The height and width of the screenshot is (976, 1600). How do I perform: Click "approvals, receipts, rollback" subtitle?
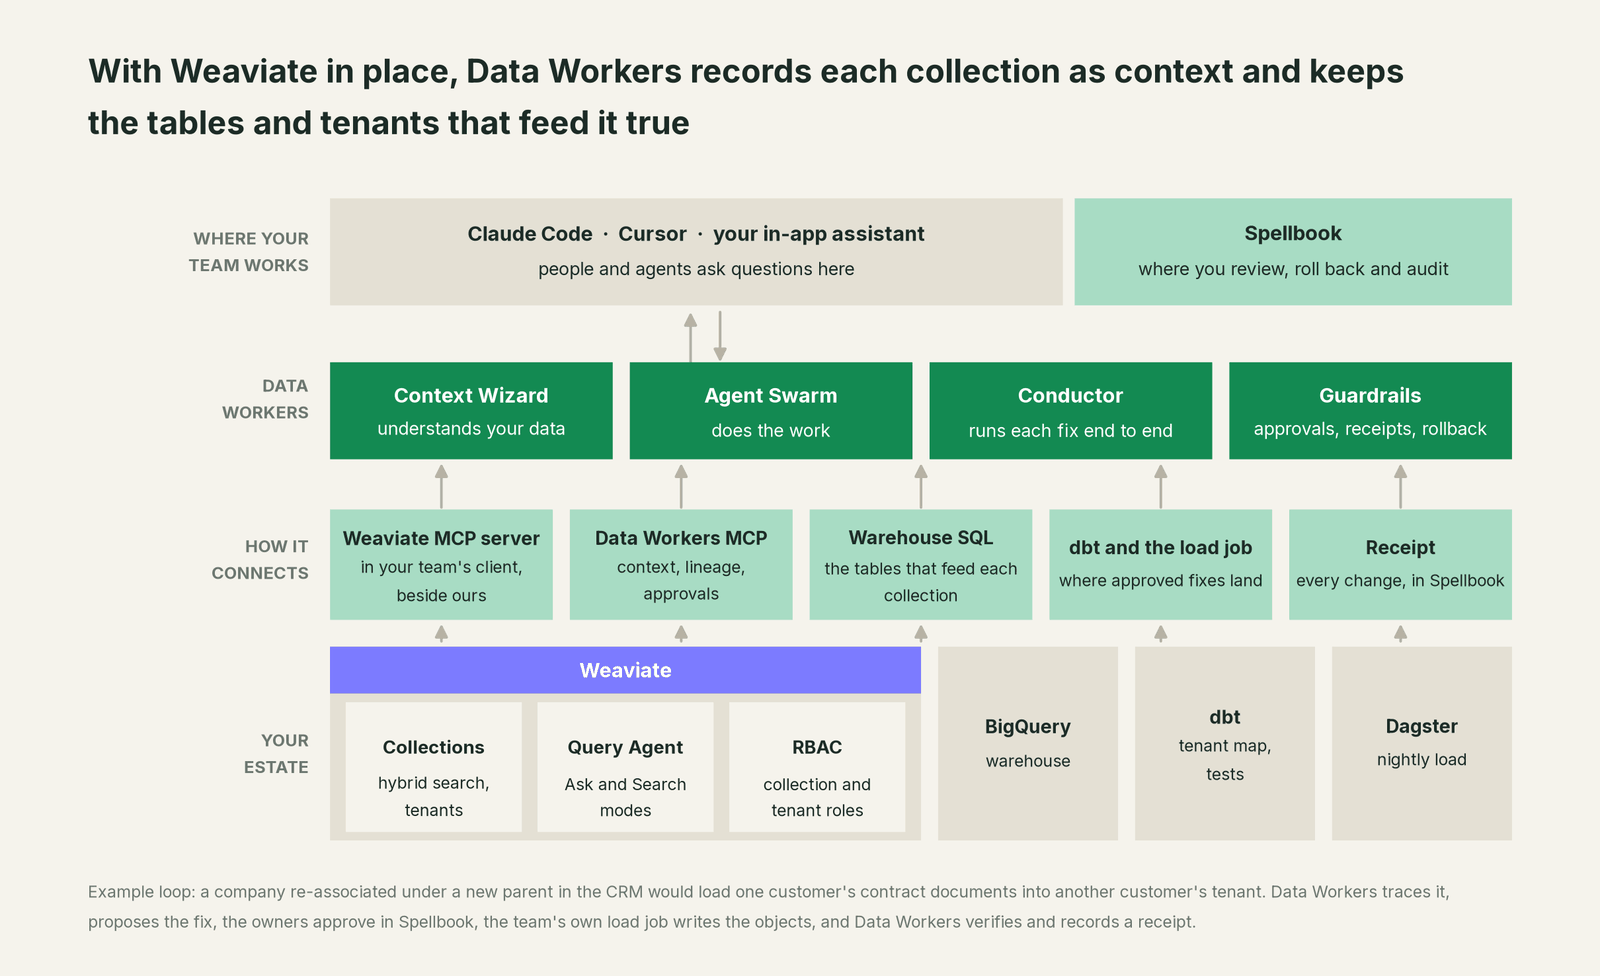click(x=1370, y=429)
